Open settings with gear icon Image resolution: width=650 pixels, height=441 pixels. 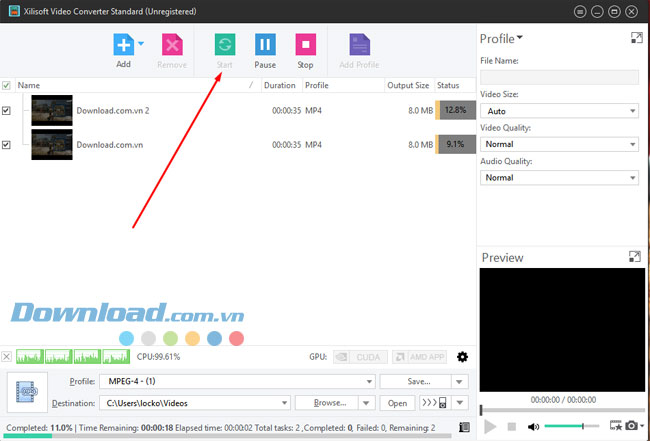point(463,357)
